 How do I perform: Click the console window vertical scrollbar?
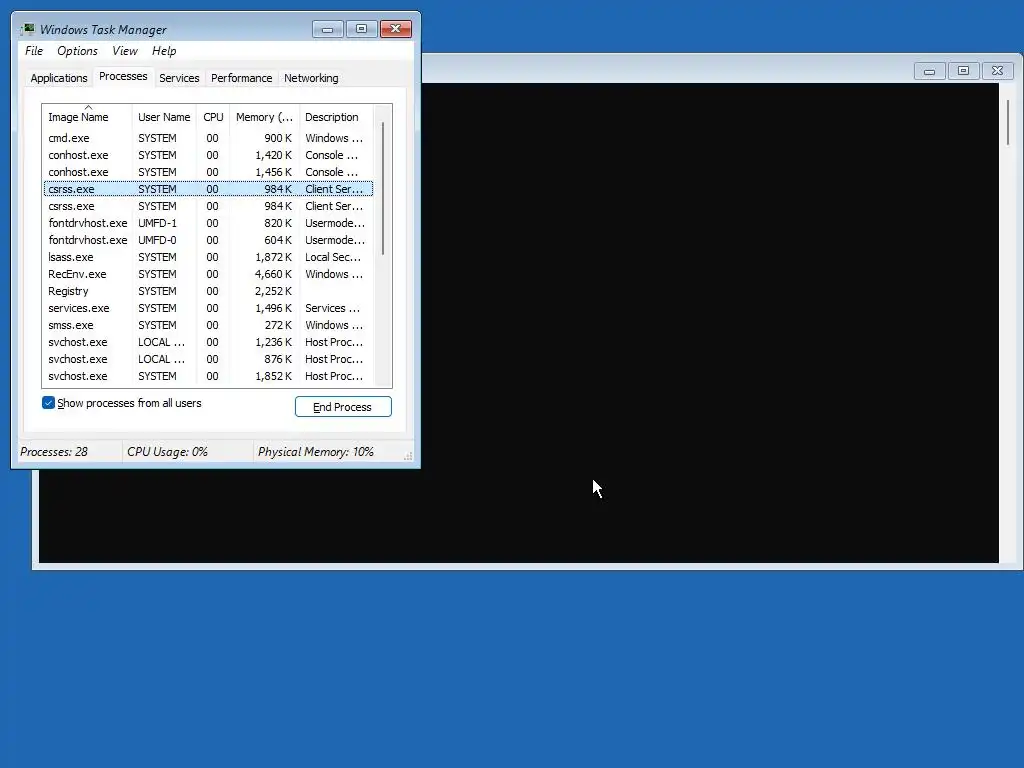pyautogui.click(x=1008, y=123)
